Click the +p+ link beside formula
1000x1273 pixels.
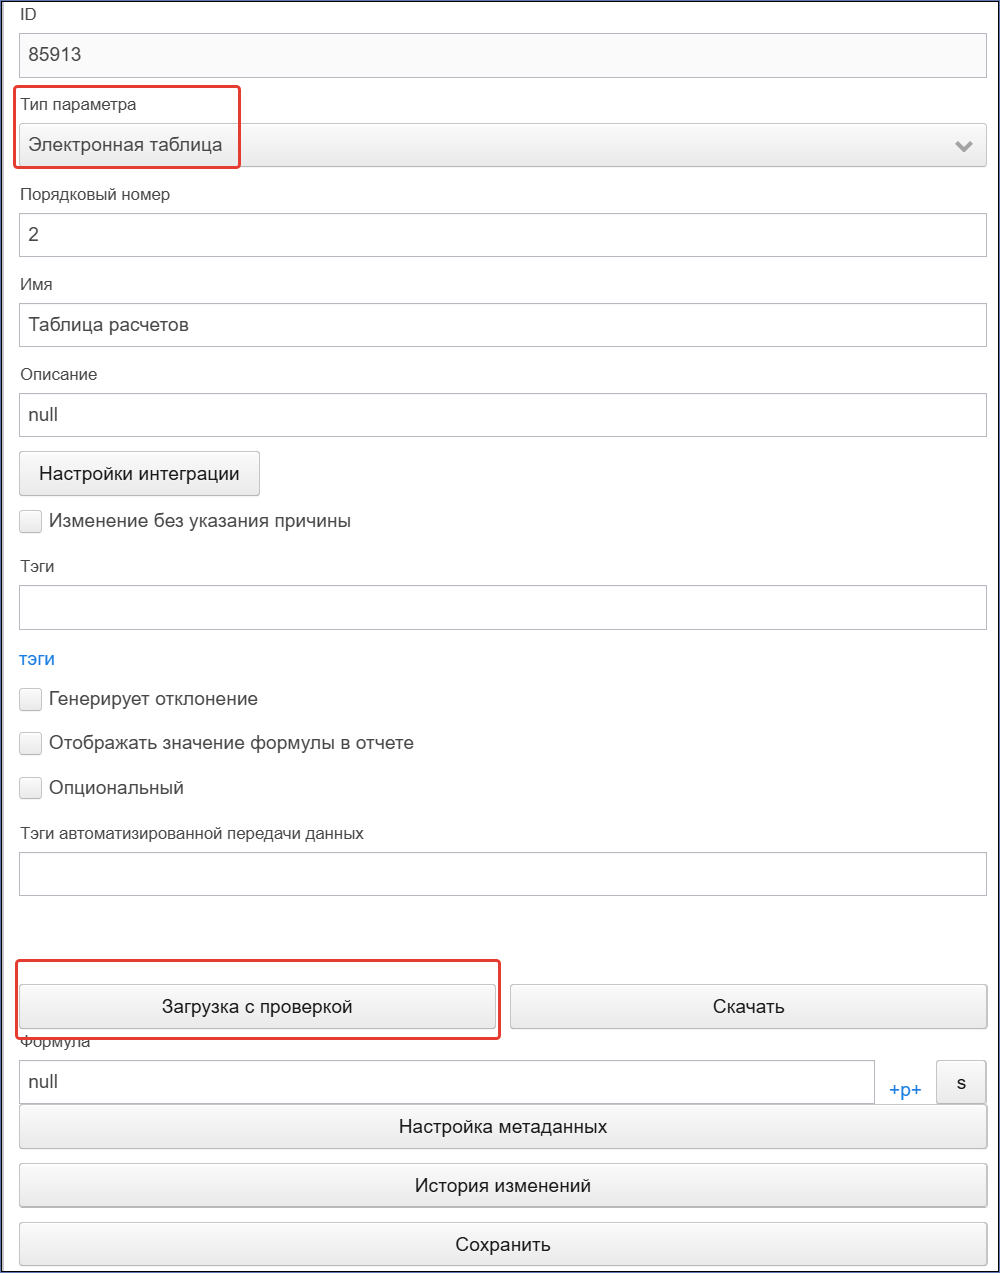[905, 1090]
